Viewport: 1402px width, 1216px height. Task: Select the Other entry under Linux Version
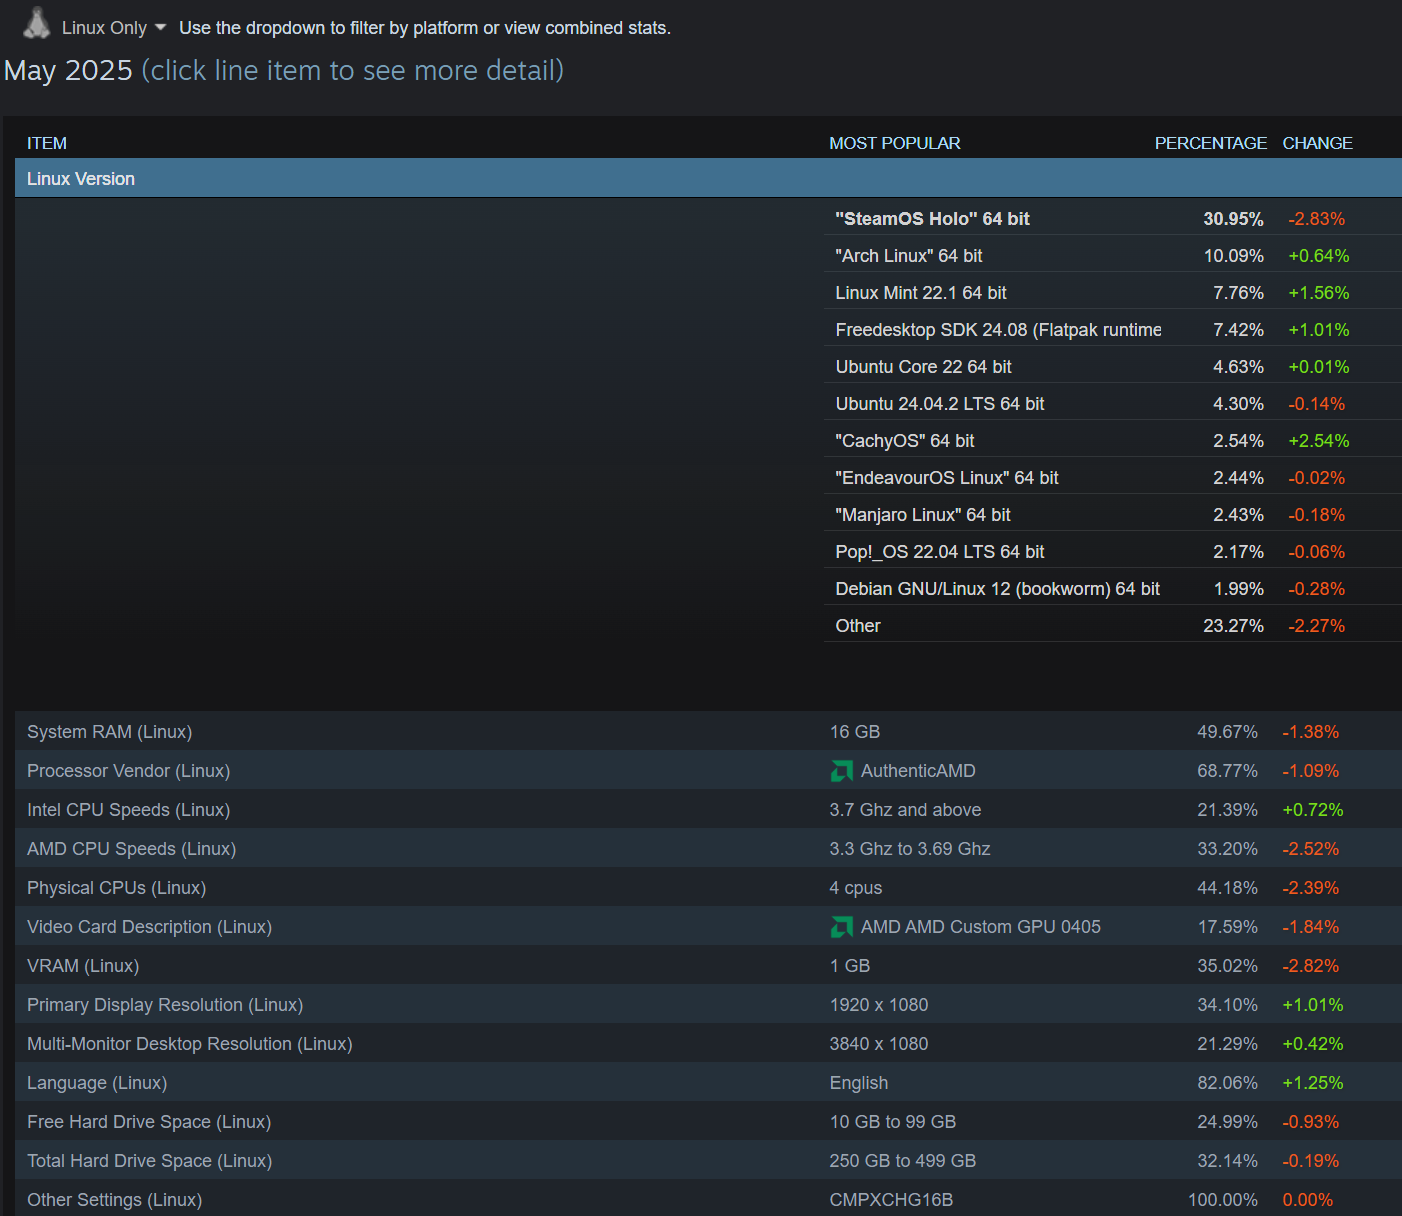pyautogui.click(x=1113, y=625)
